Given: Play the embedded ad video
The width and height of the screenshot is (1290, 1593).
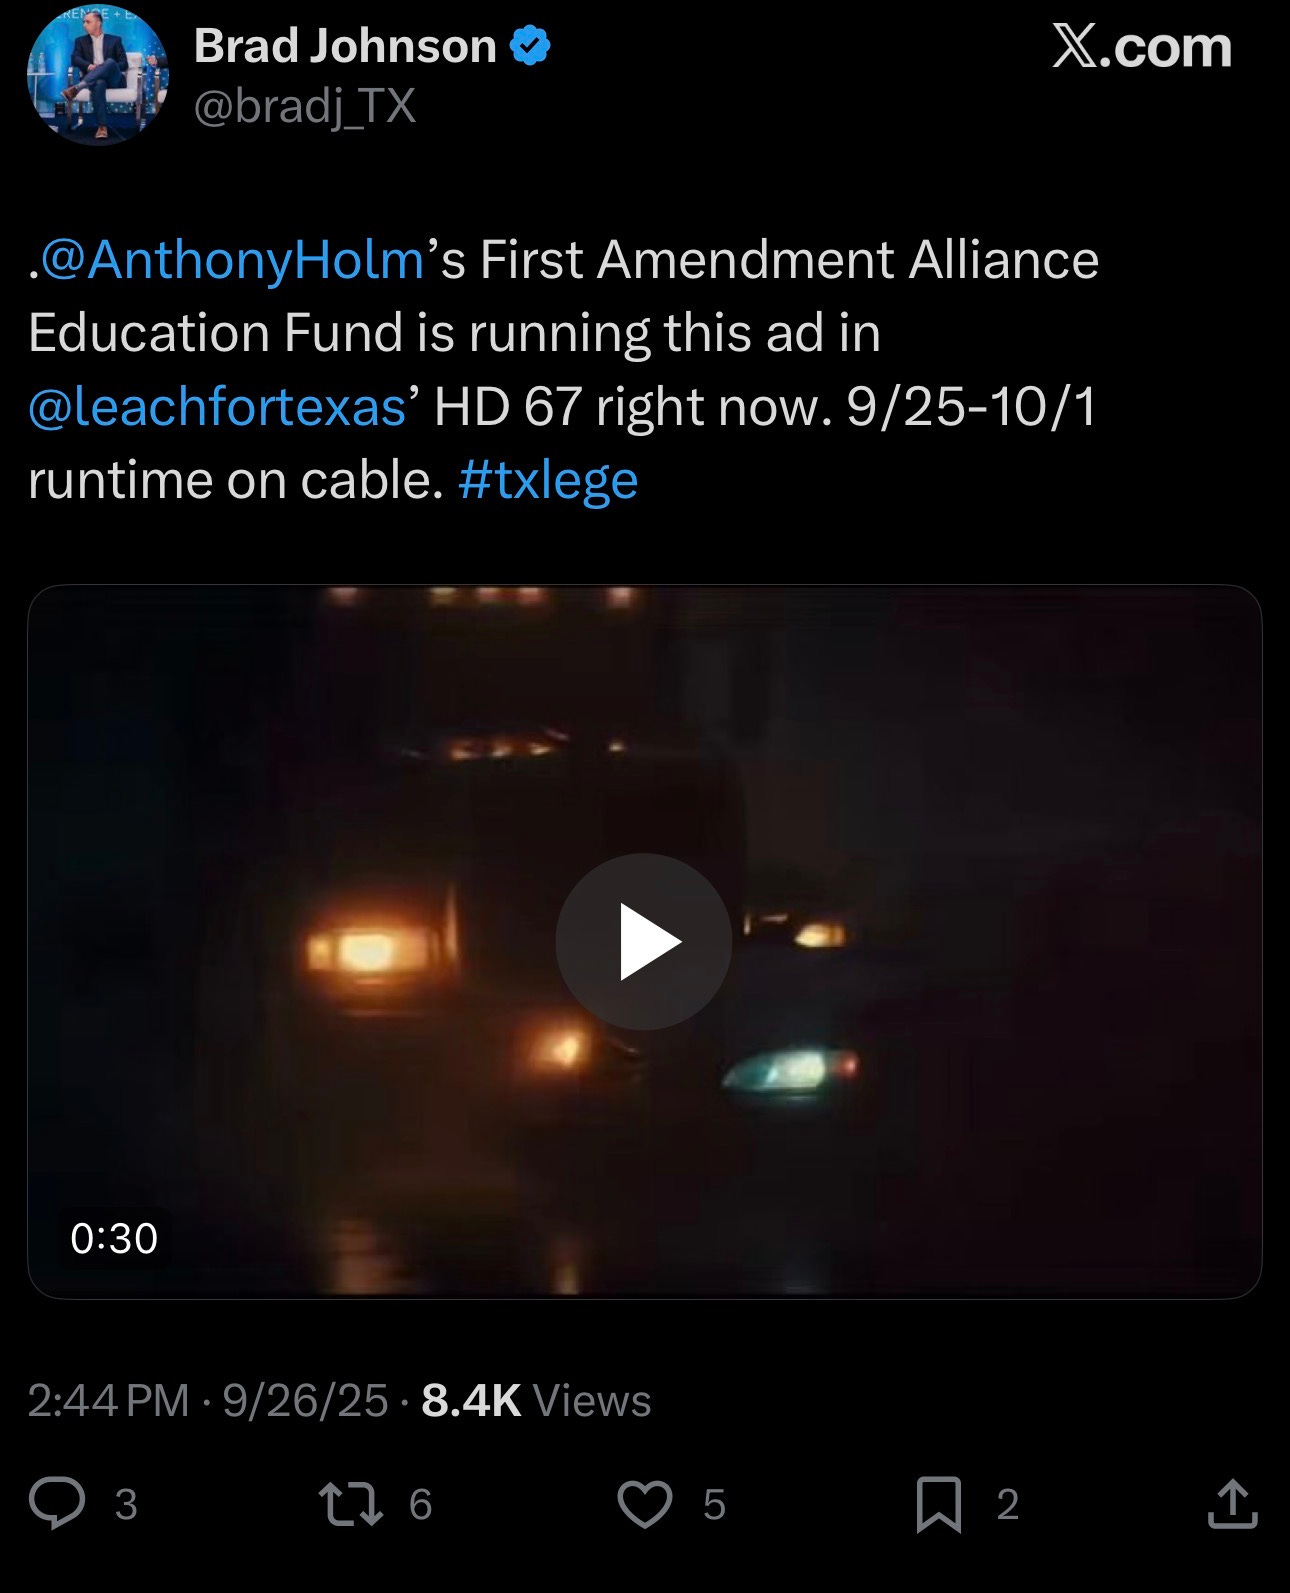Looking at the screenshot, I should point(644,941).
